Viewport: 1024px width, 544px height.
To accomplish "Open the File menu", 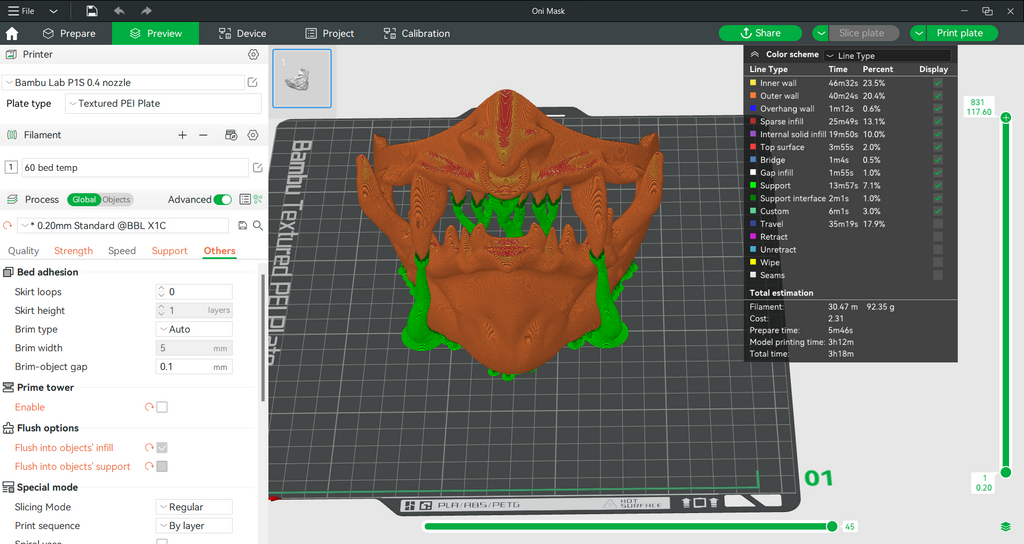I will [x=22, y=11].
